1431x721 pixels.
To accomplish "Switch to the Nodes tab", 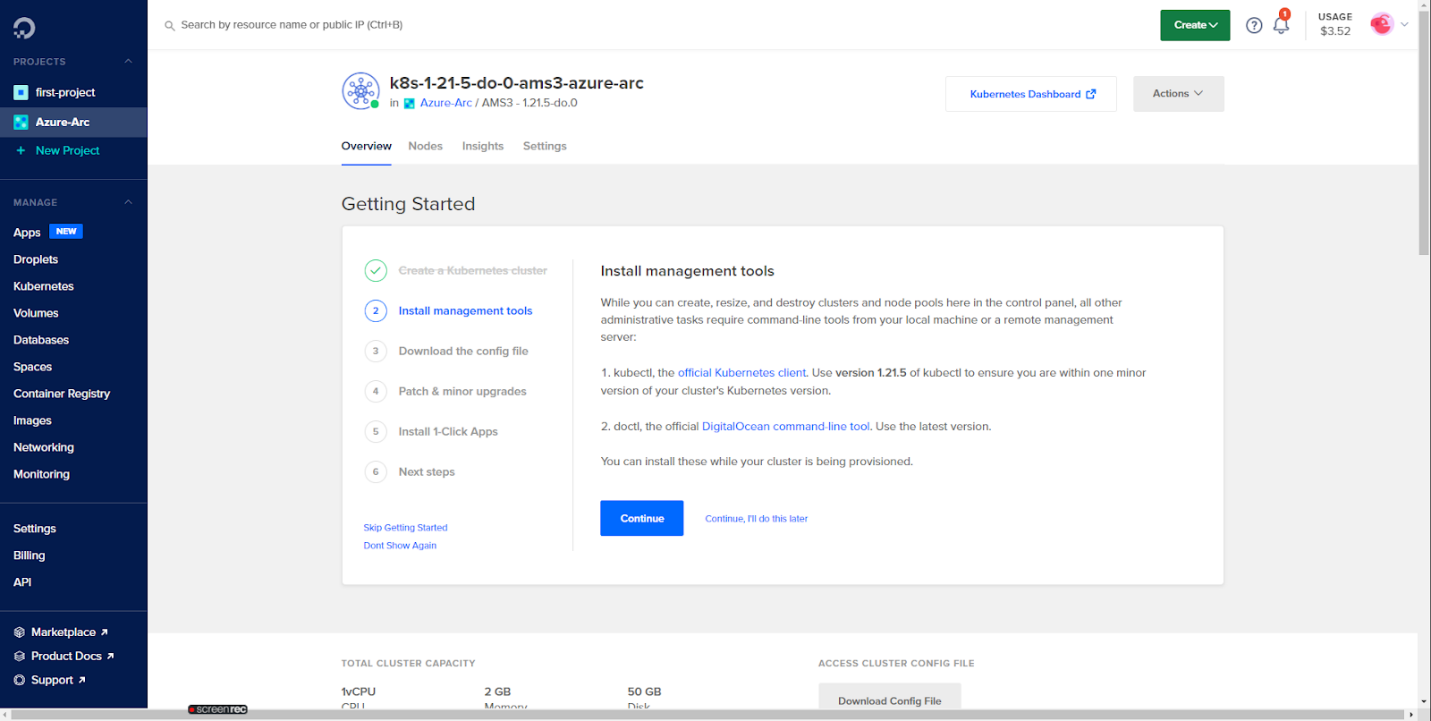I will pos(425,146).
